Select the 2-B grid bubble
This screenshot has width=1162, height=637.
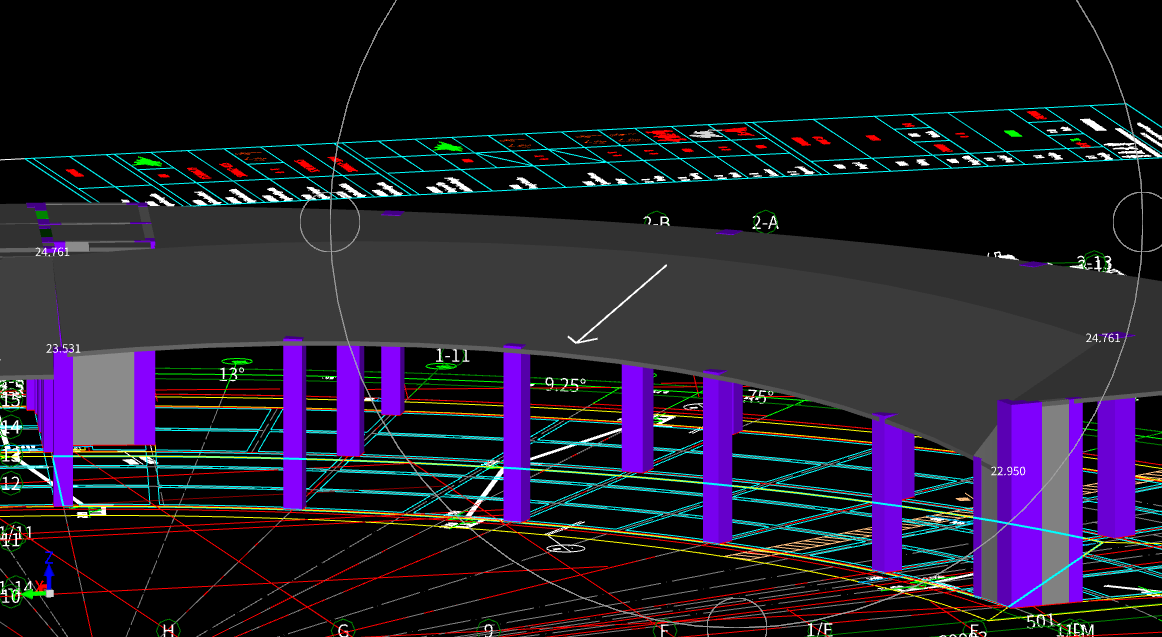tap(656, 221)
